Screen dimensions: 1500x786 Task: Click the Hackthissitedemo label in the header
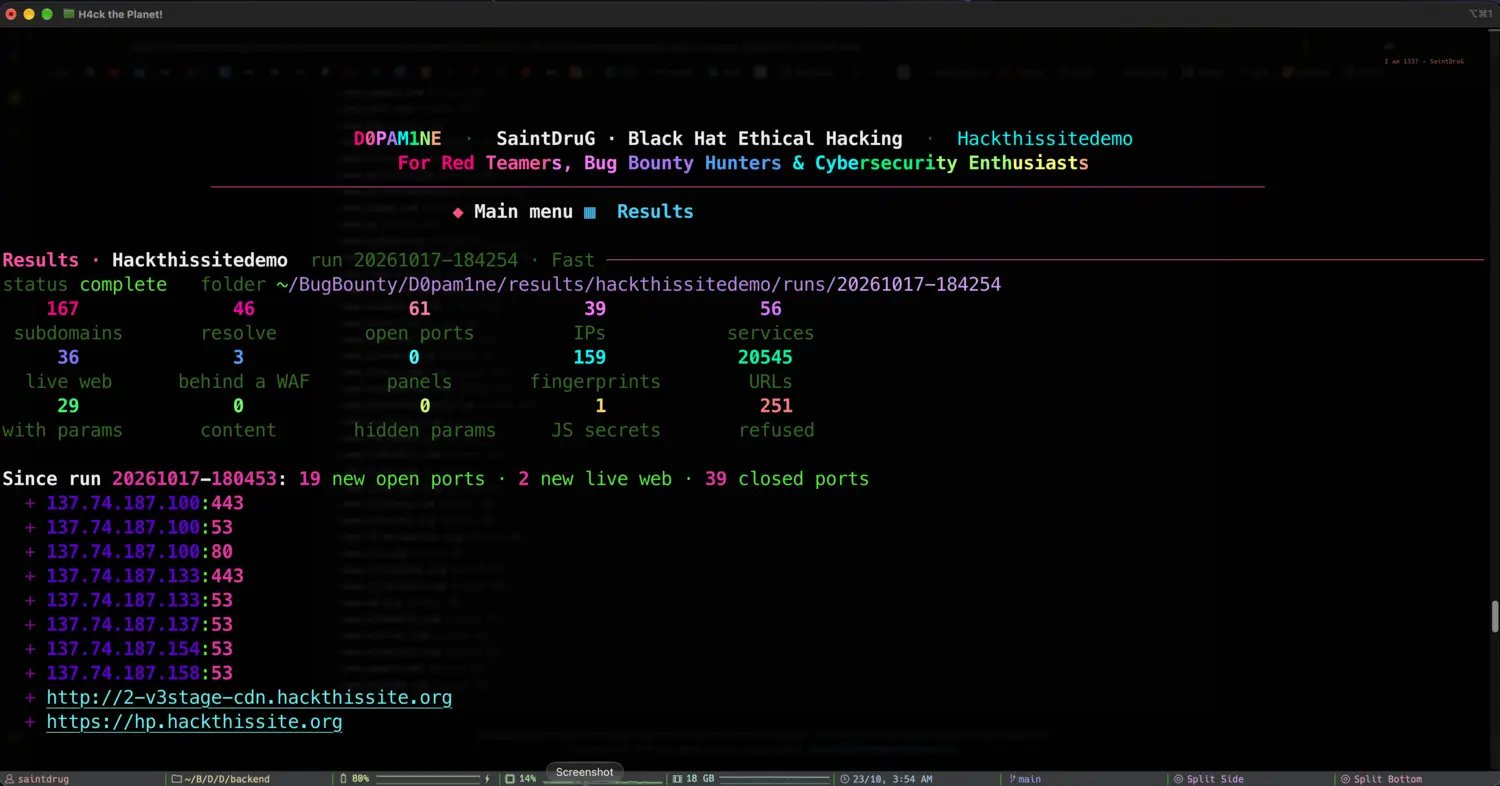point(1045,139)
